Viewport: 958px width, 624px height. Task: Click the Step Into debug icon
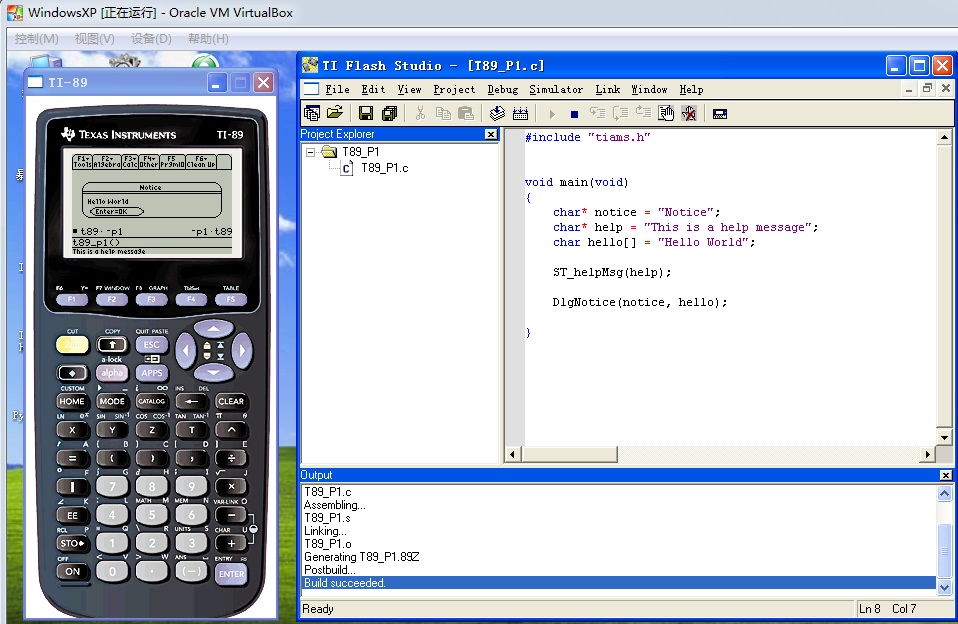pyautogui.click(x=598, y=113)
